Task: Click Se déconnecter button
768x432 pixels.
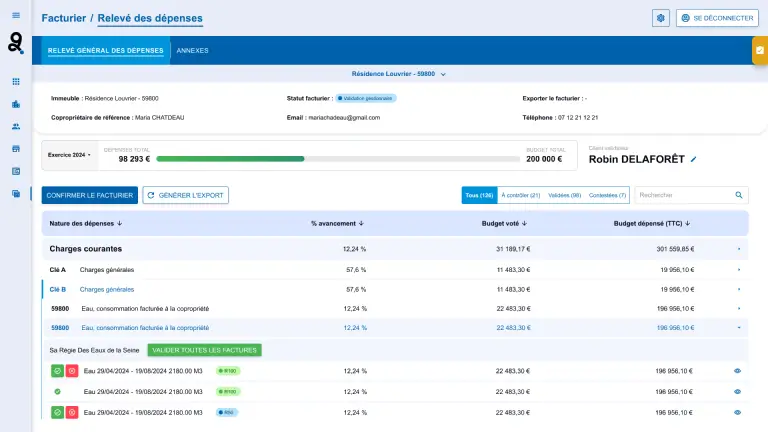Action: [x=717, y=18]
